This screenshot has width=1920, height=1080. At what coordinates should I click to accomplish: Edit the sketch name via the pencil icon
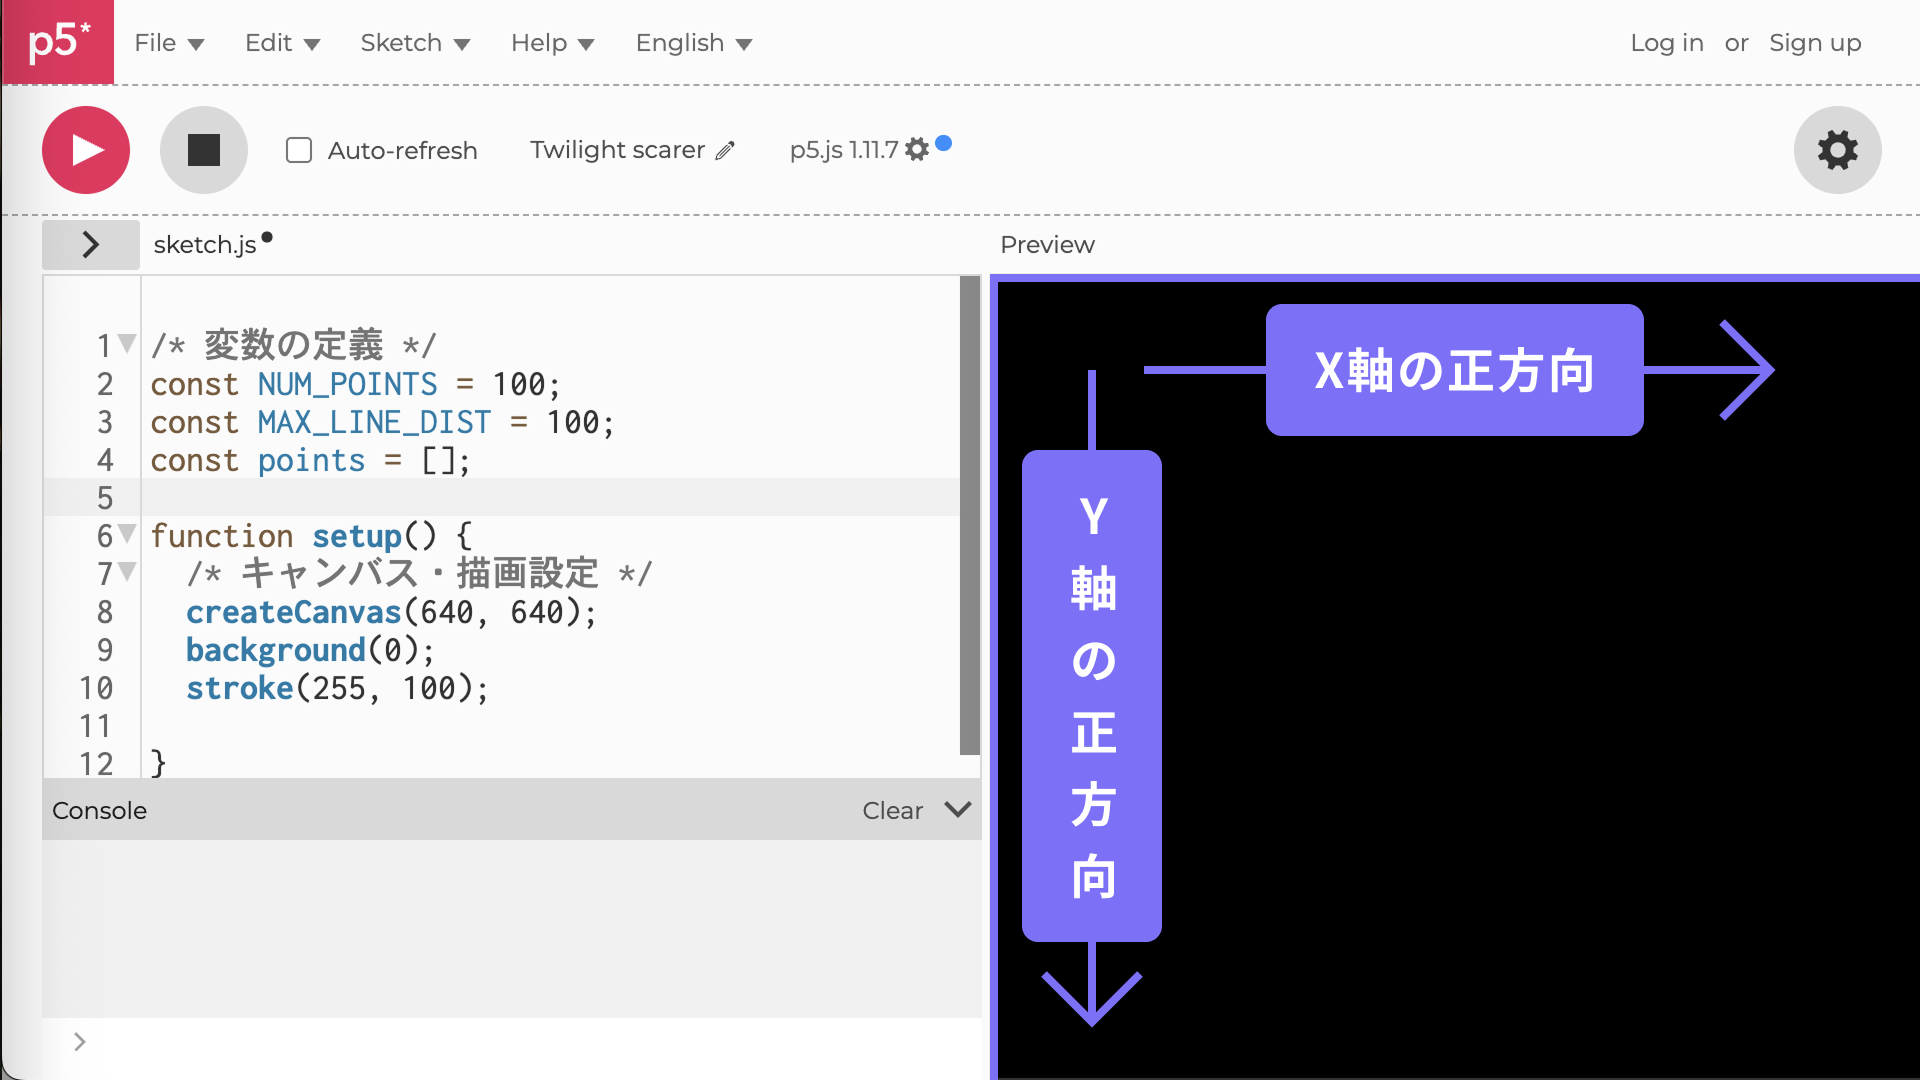point(726,150)
